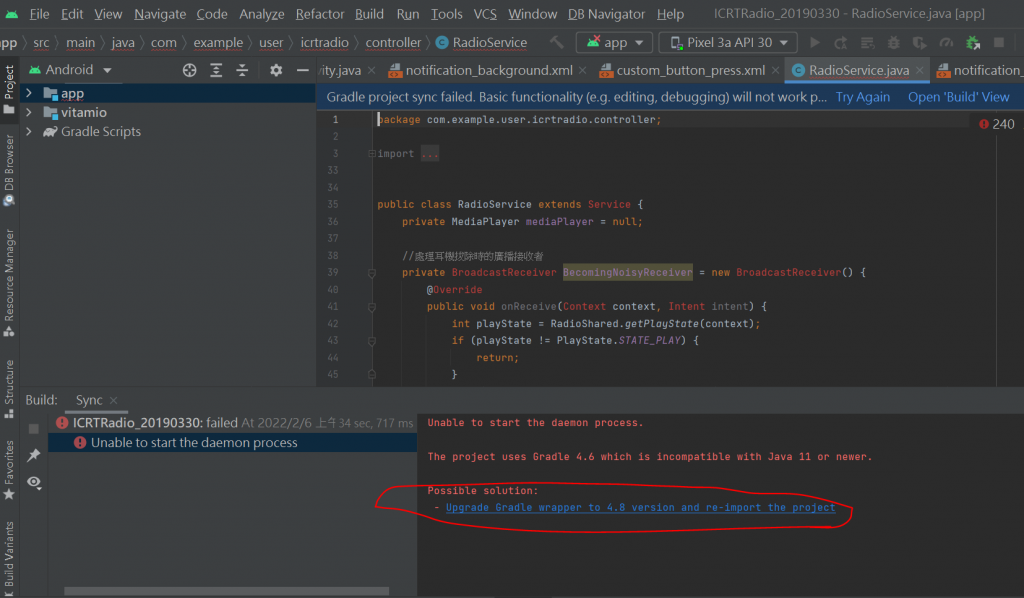Image resolution: width=1024 pixels, height=598 pixels.
Task: Expand the Gradle Scripts node
Action: coord(29,131)
